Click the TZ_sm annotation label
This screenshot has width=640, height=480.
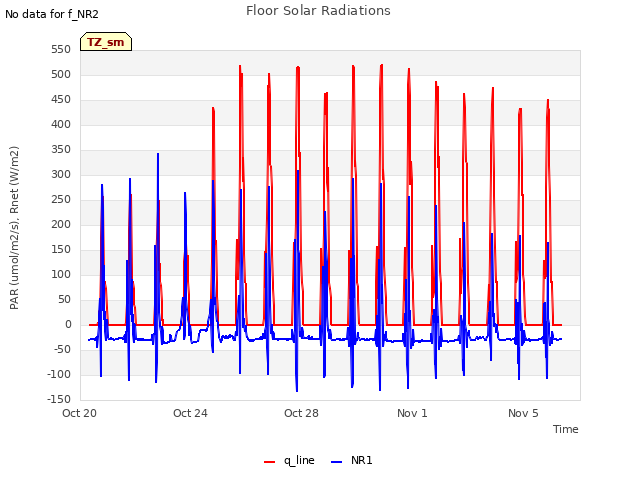click(x=106, y=42)
